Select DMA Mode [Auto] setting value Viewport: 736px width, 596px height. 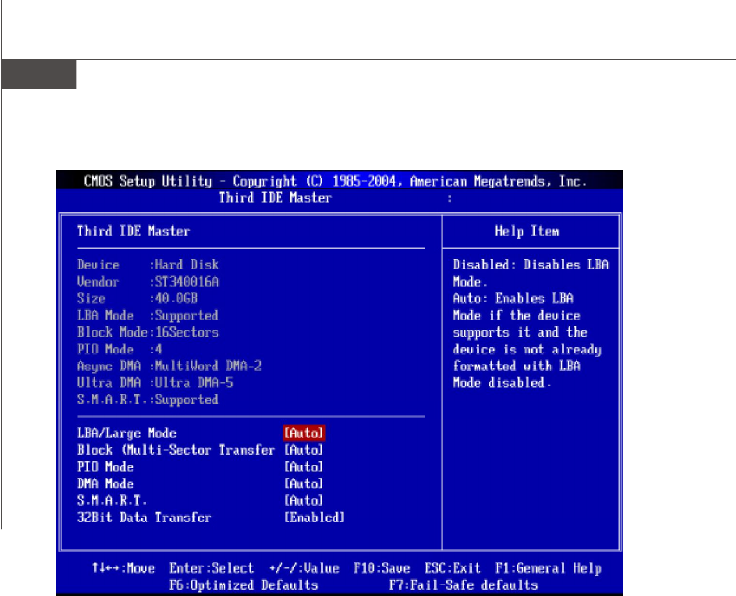pyautogui.click(x=304, y=483)
